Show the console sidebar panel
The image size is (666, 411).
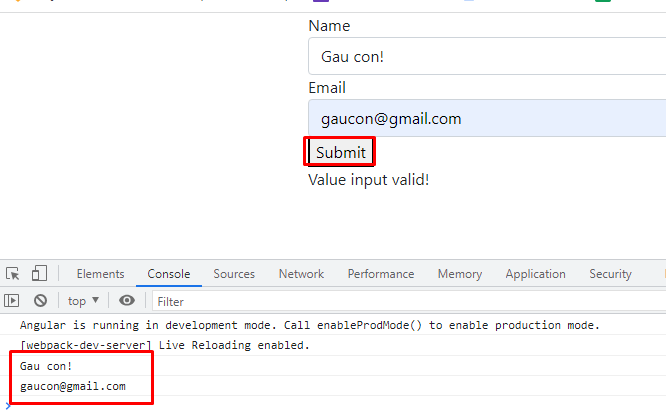coord(13,300)
